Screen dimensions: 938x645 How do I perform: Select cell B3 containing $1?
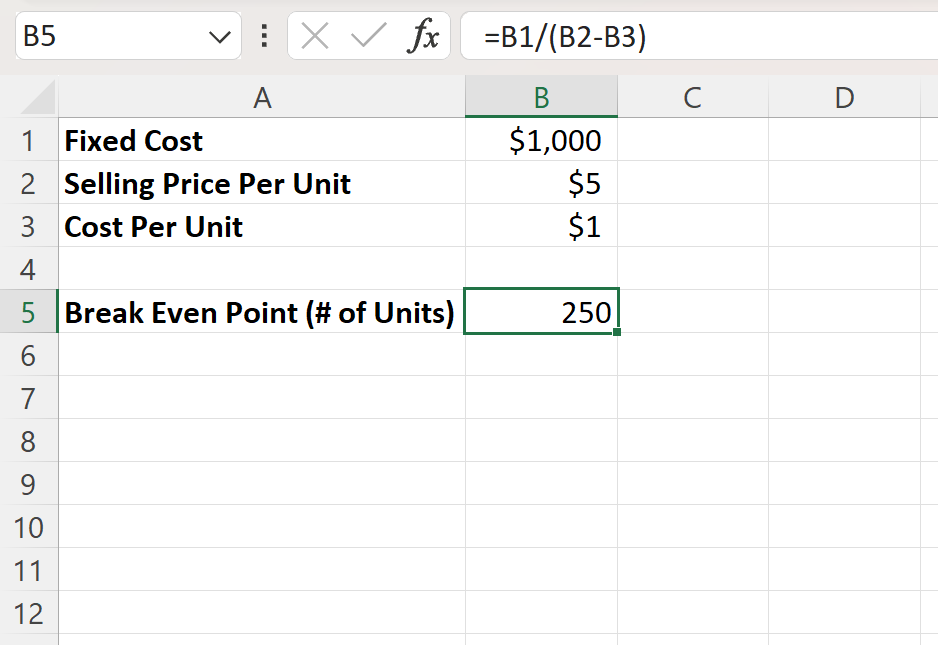tap(541, 226)
